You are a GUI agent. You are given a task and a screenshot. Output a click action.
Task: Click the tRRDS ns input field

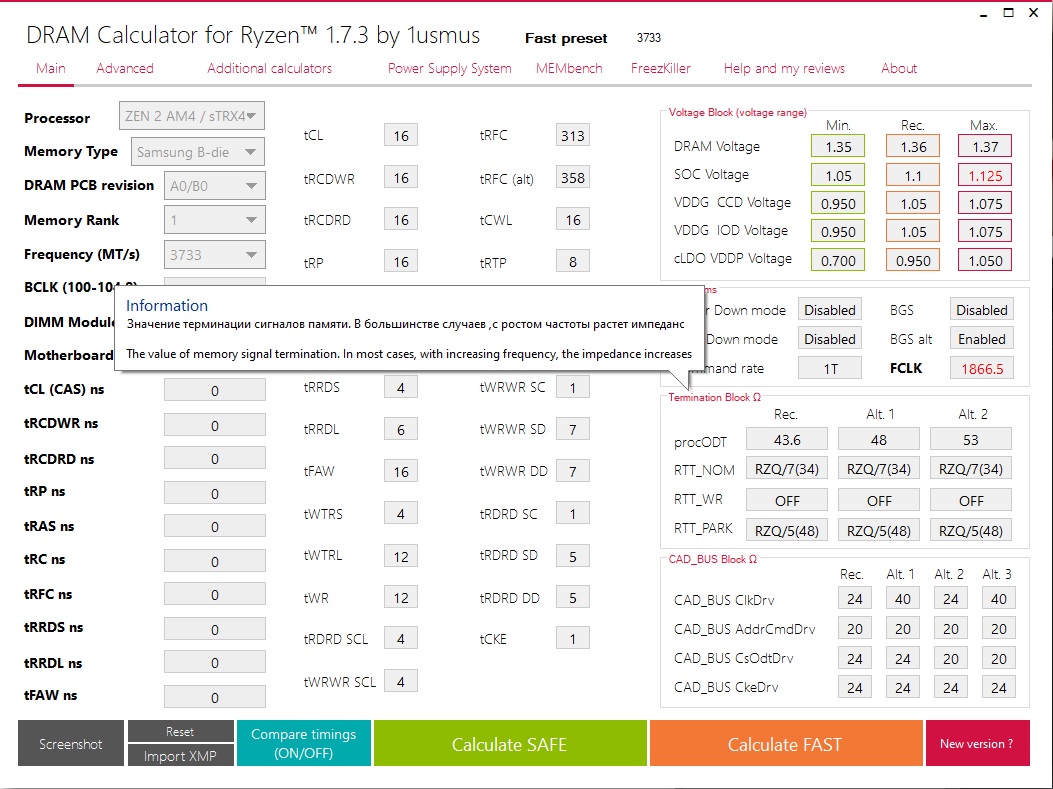(214, 629)
